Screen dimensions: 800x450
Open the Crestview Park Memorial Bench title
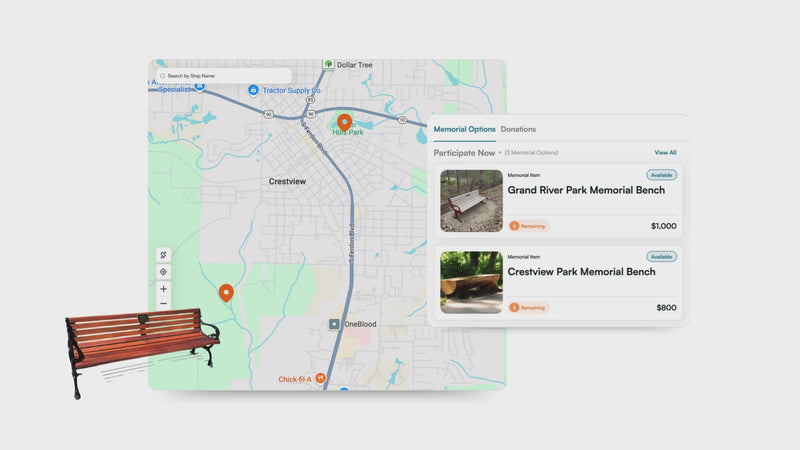click(581, 272)
